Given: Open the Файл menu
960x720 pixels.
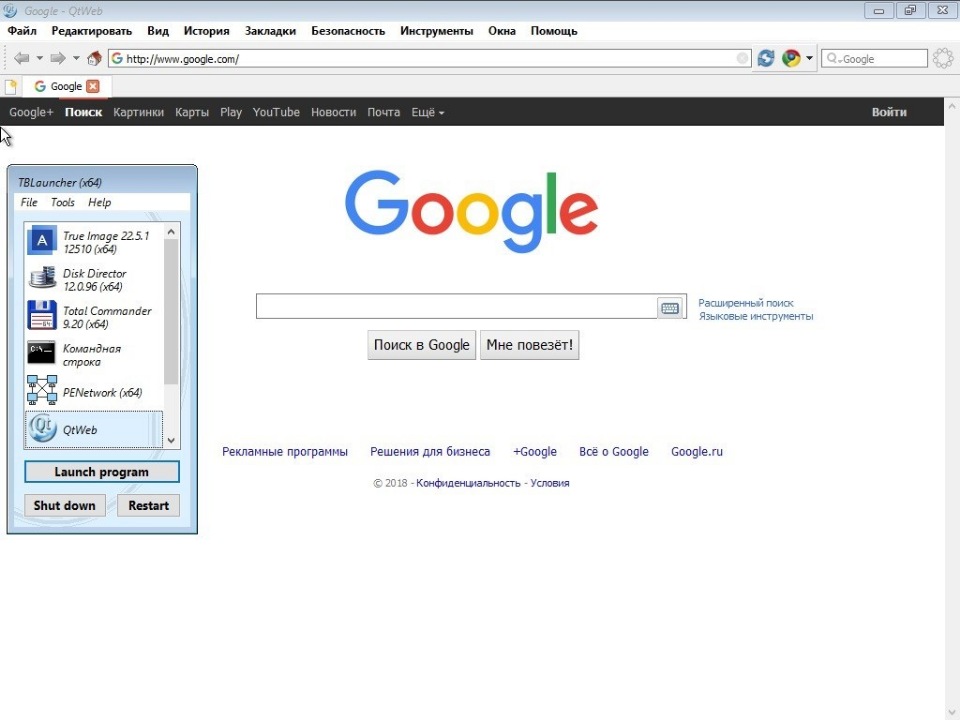Looking at the screenshot, I should (x=22, y=31).
